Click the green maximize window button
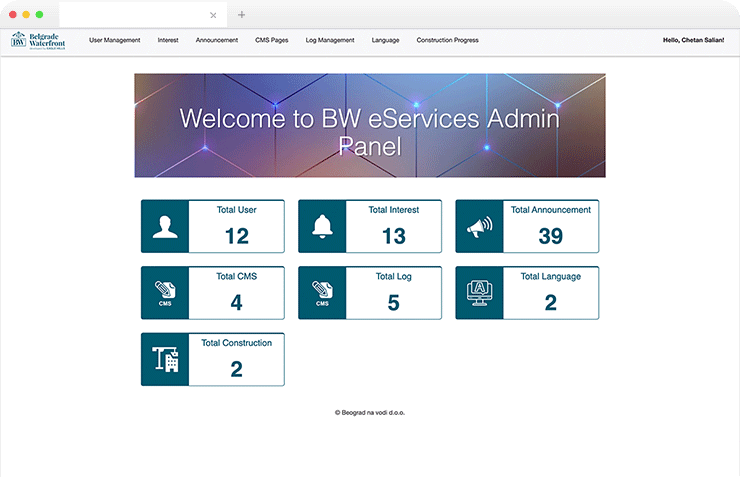The width and height of the screenshot is (740, 490). [x=40, y=15]
